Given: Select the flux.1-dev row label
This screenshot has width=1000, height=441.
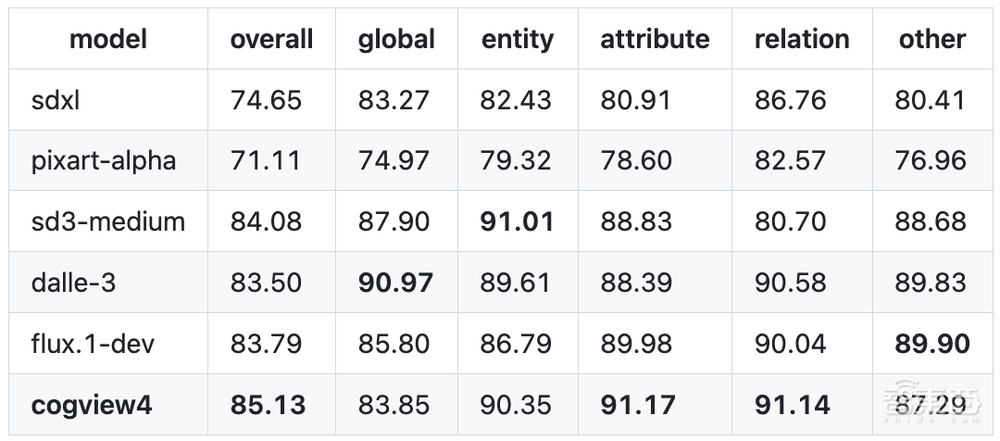Looking at the screenshot, I should 92,344.
